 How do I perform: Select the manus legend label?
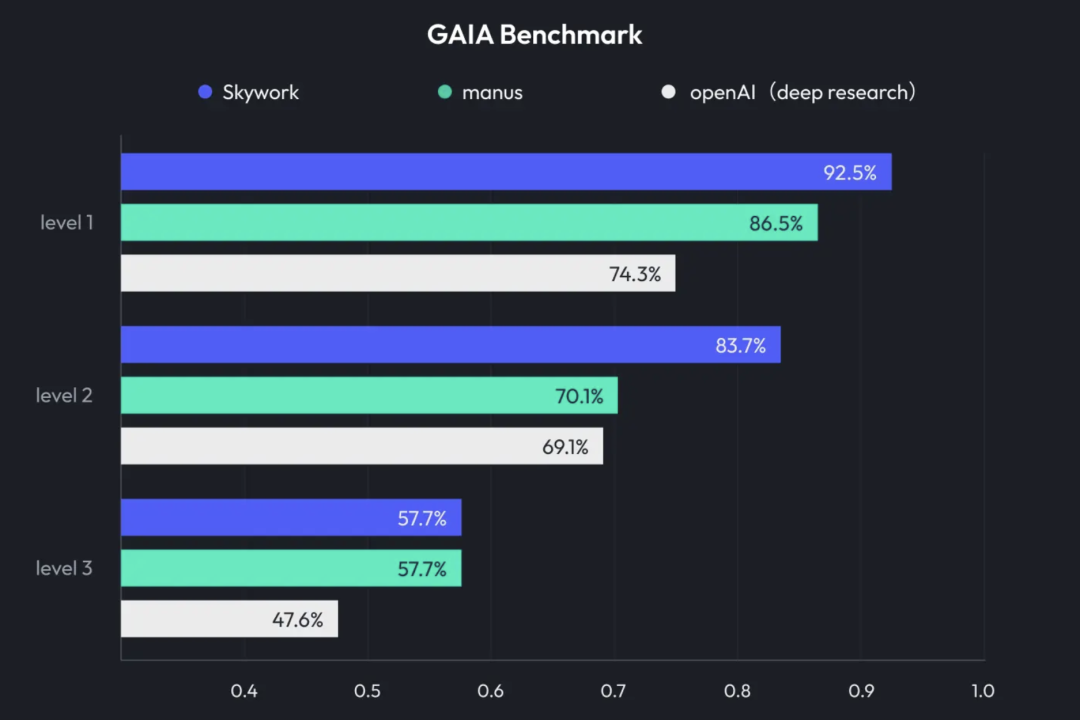click(x=492, y=92)
